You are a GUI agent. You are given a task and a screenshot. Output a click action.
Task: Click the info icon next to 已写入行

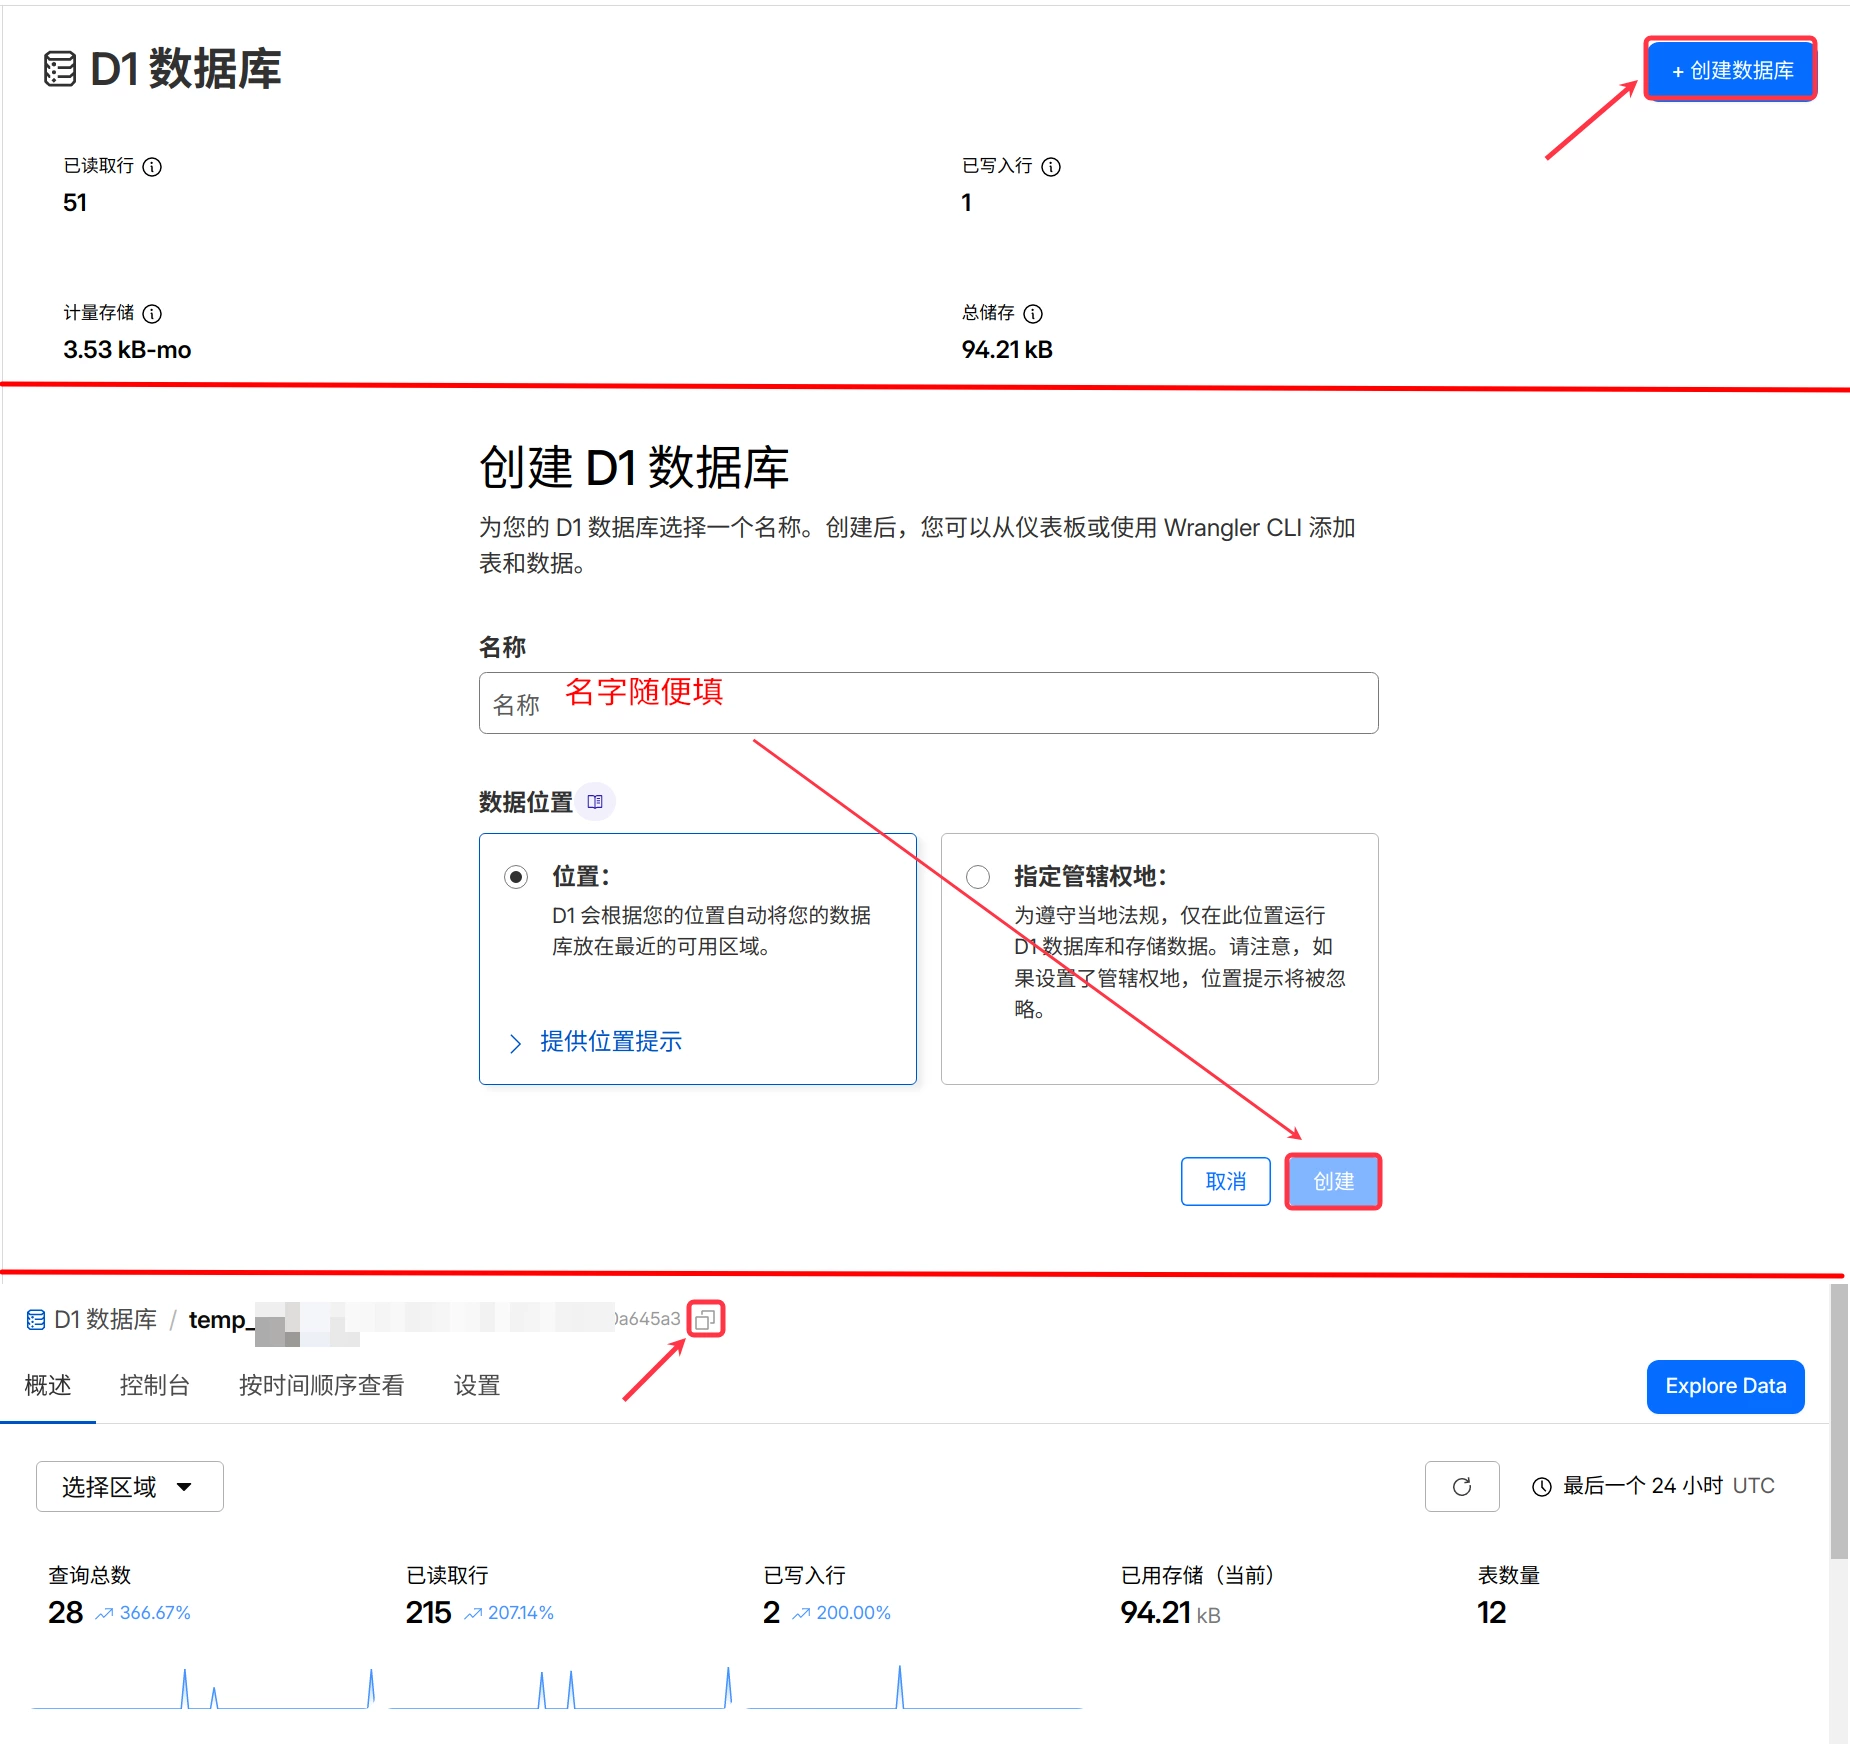pyautogui.click(x=1051, y=167)
